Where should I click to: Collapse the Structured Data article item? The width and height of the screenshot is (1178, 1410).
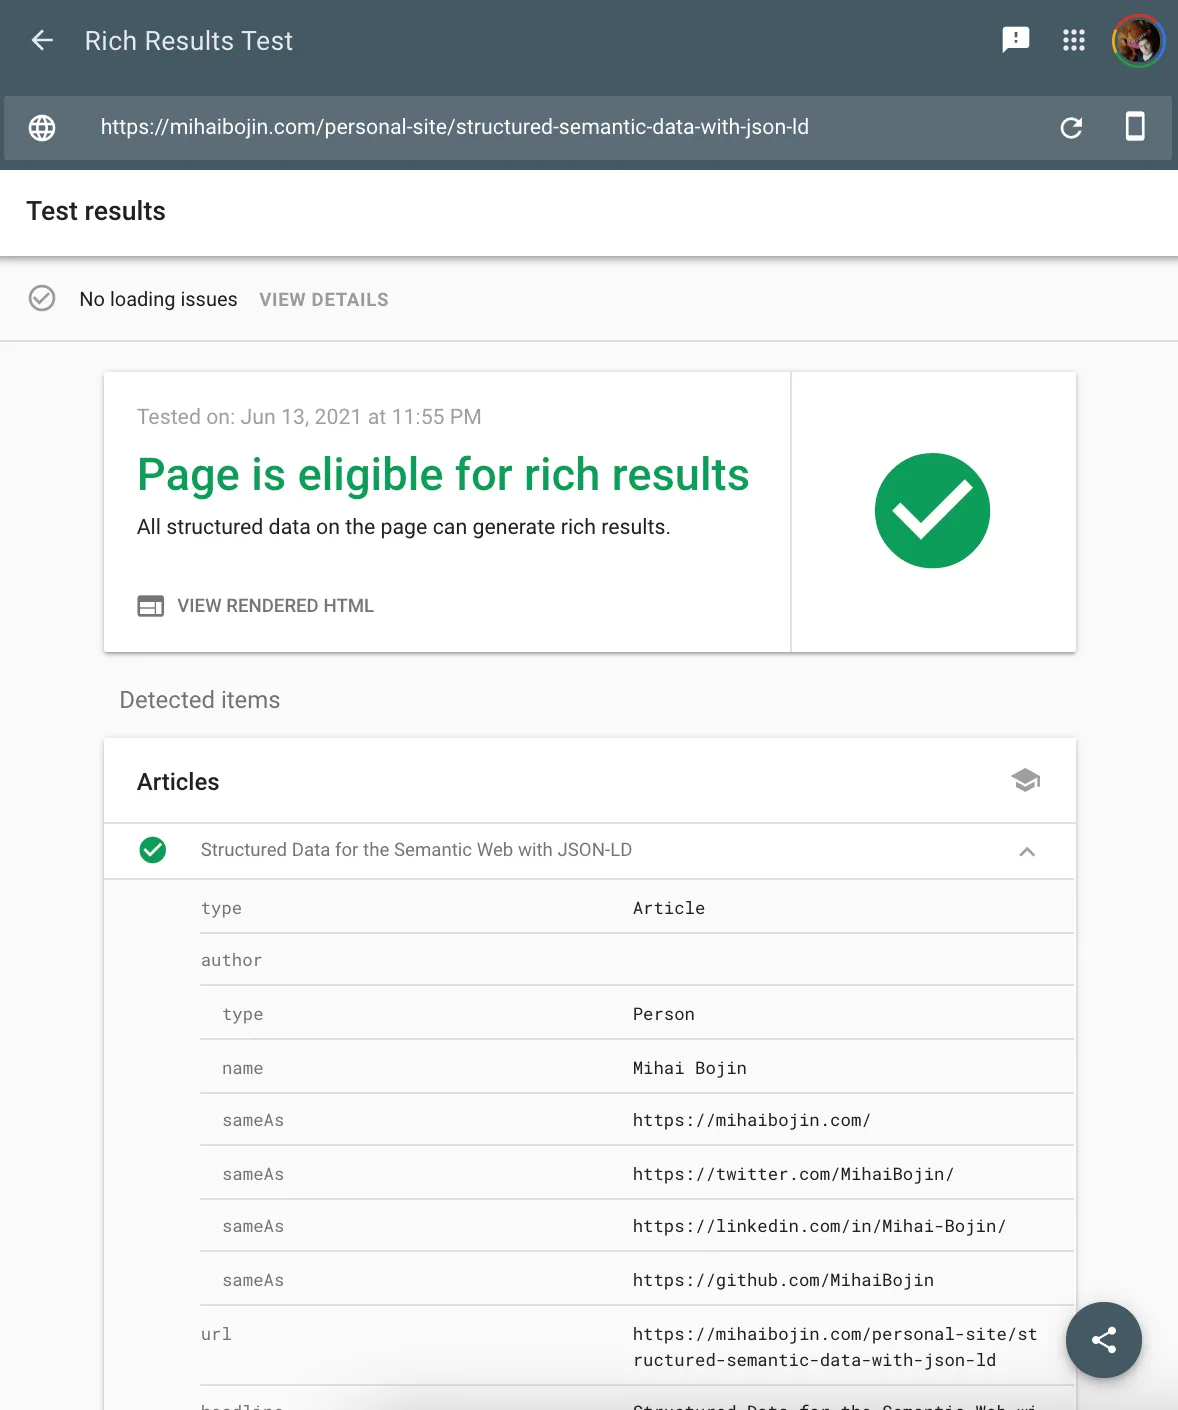1027,851
